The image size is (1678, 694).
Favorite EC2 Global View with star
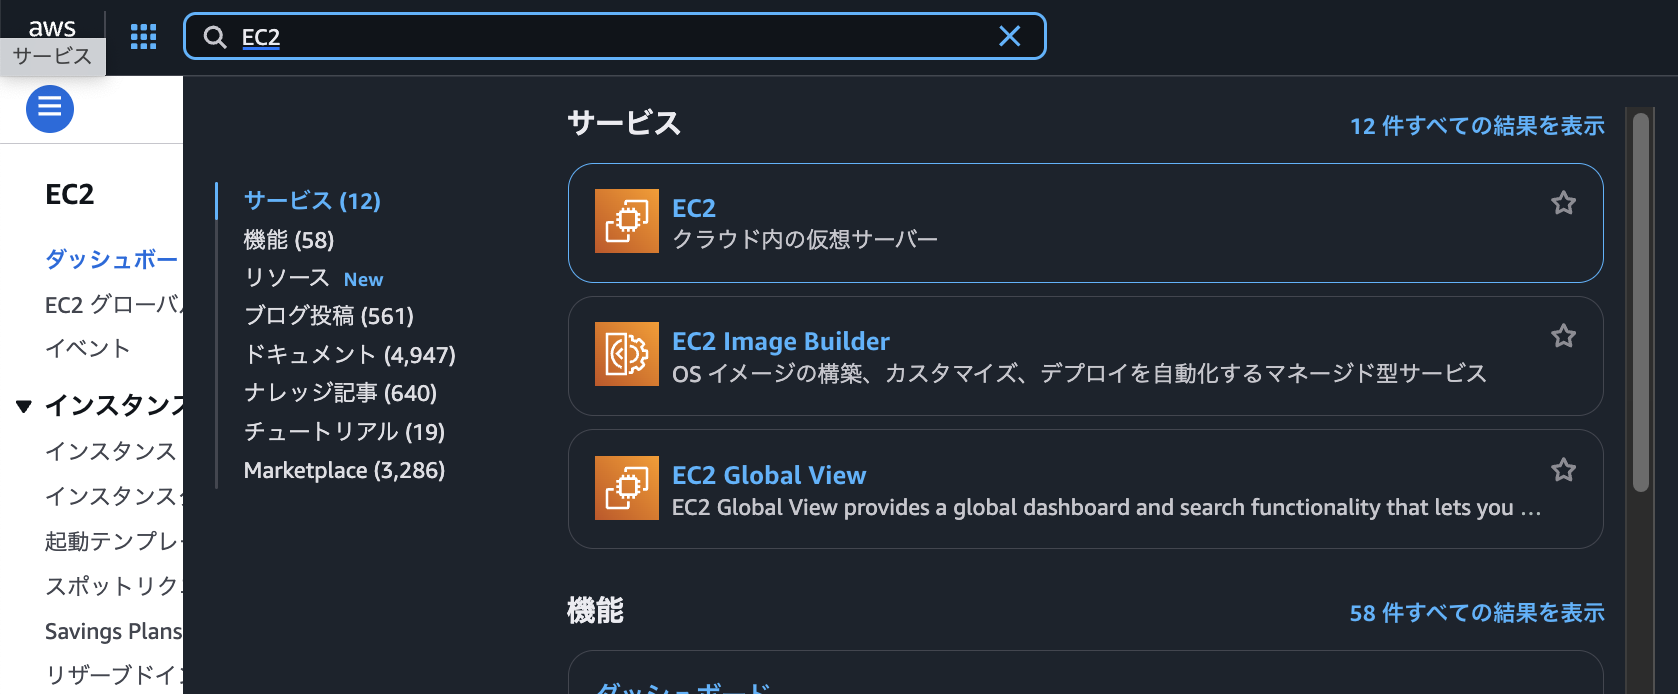pos(1563,470)
